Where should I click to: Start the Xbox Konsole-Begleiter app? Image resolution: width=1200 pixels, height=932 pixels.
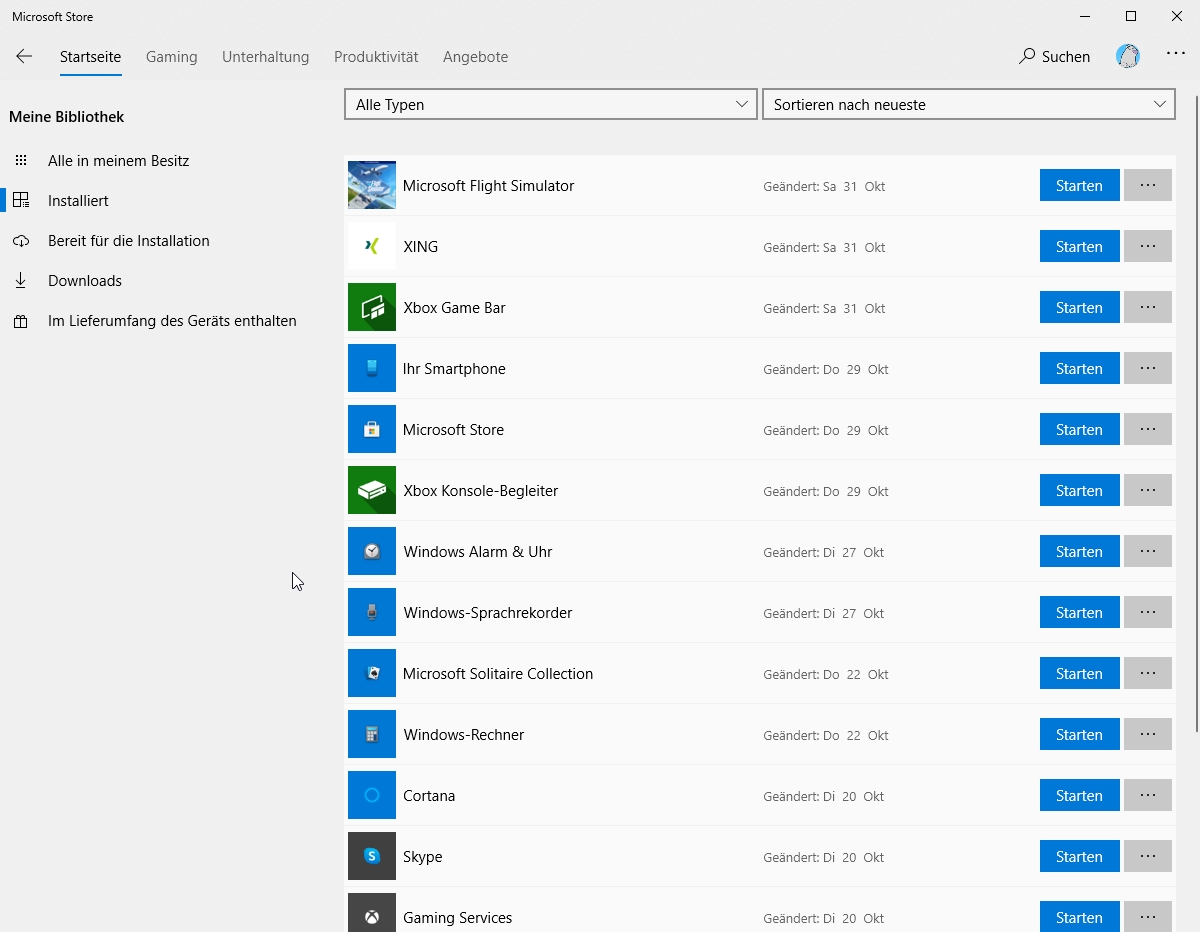1079,491
